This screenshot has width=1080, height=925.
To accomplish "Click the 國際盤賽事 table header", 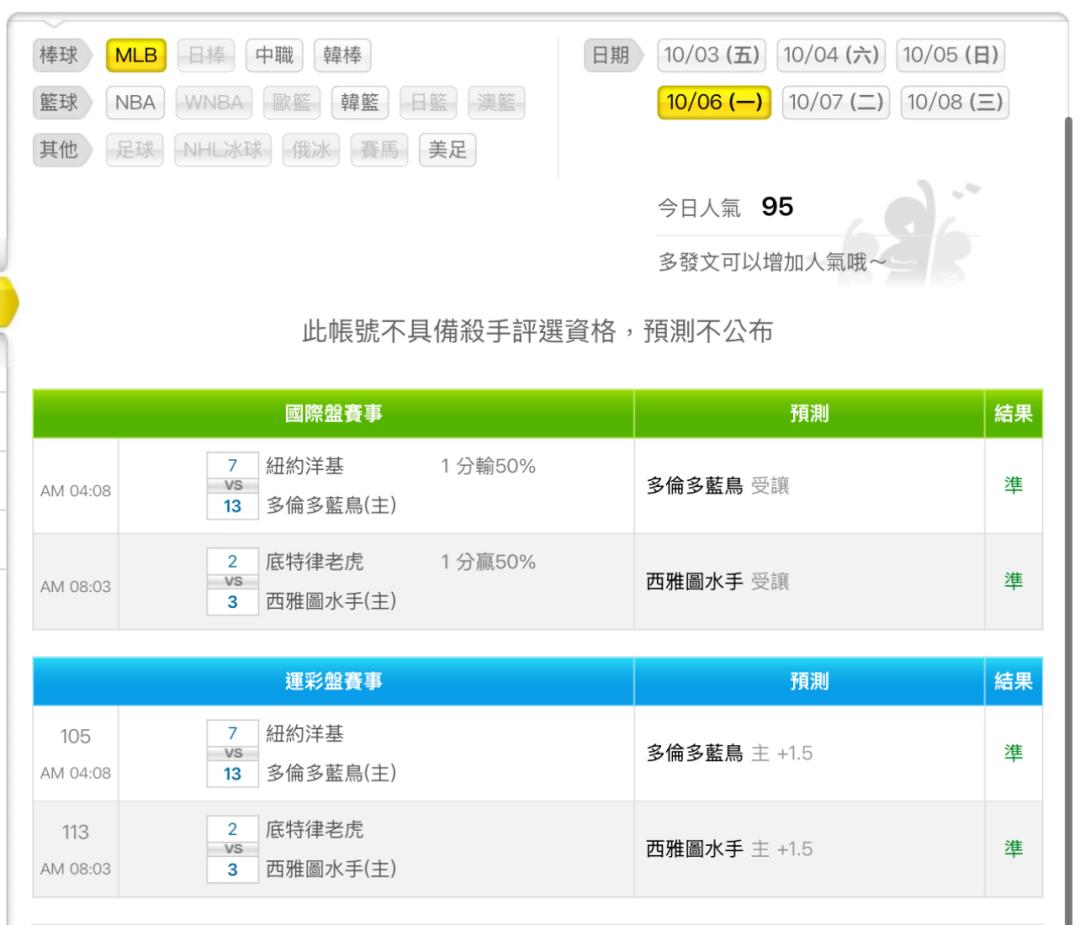I will coord(333,414).
